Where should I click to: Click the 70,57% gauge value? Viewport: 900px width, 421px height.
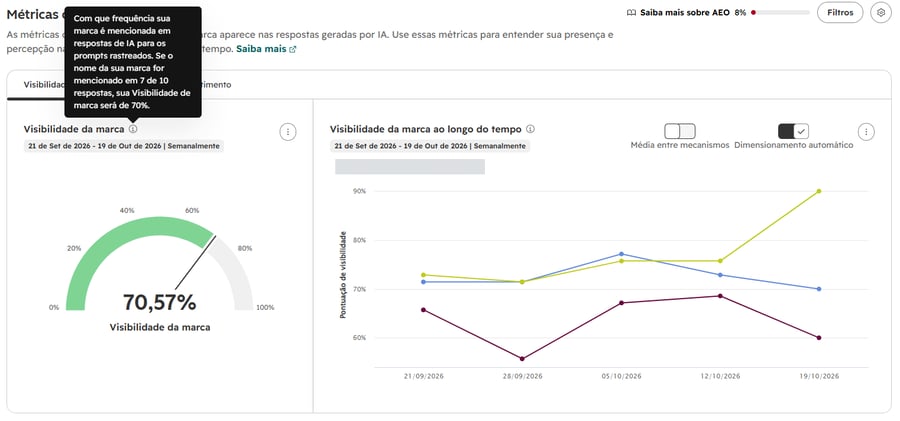(160, 302)
